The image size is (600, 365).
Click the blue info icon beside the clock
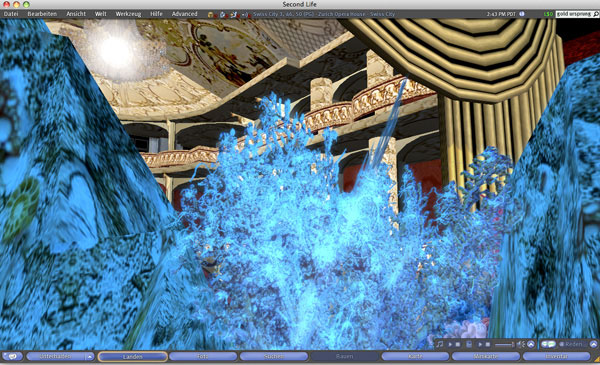pos(522,14)
